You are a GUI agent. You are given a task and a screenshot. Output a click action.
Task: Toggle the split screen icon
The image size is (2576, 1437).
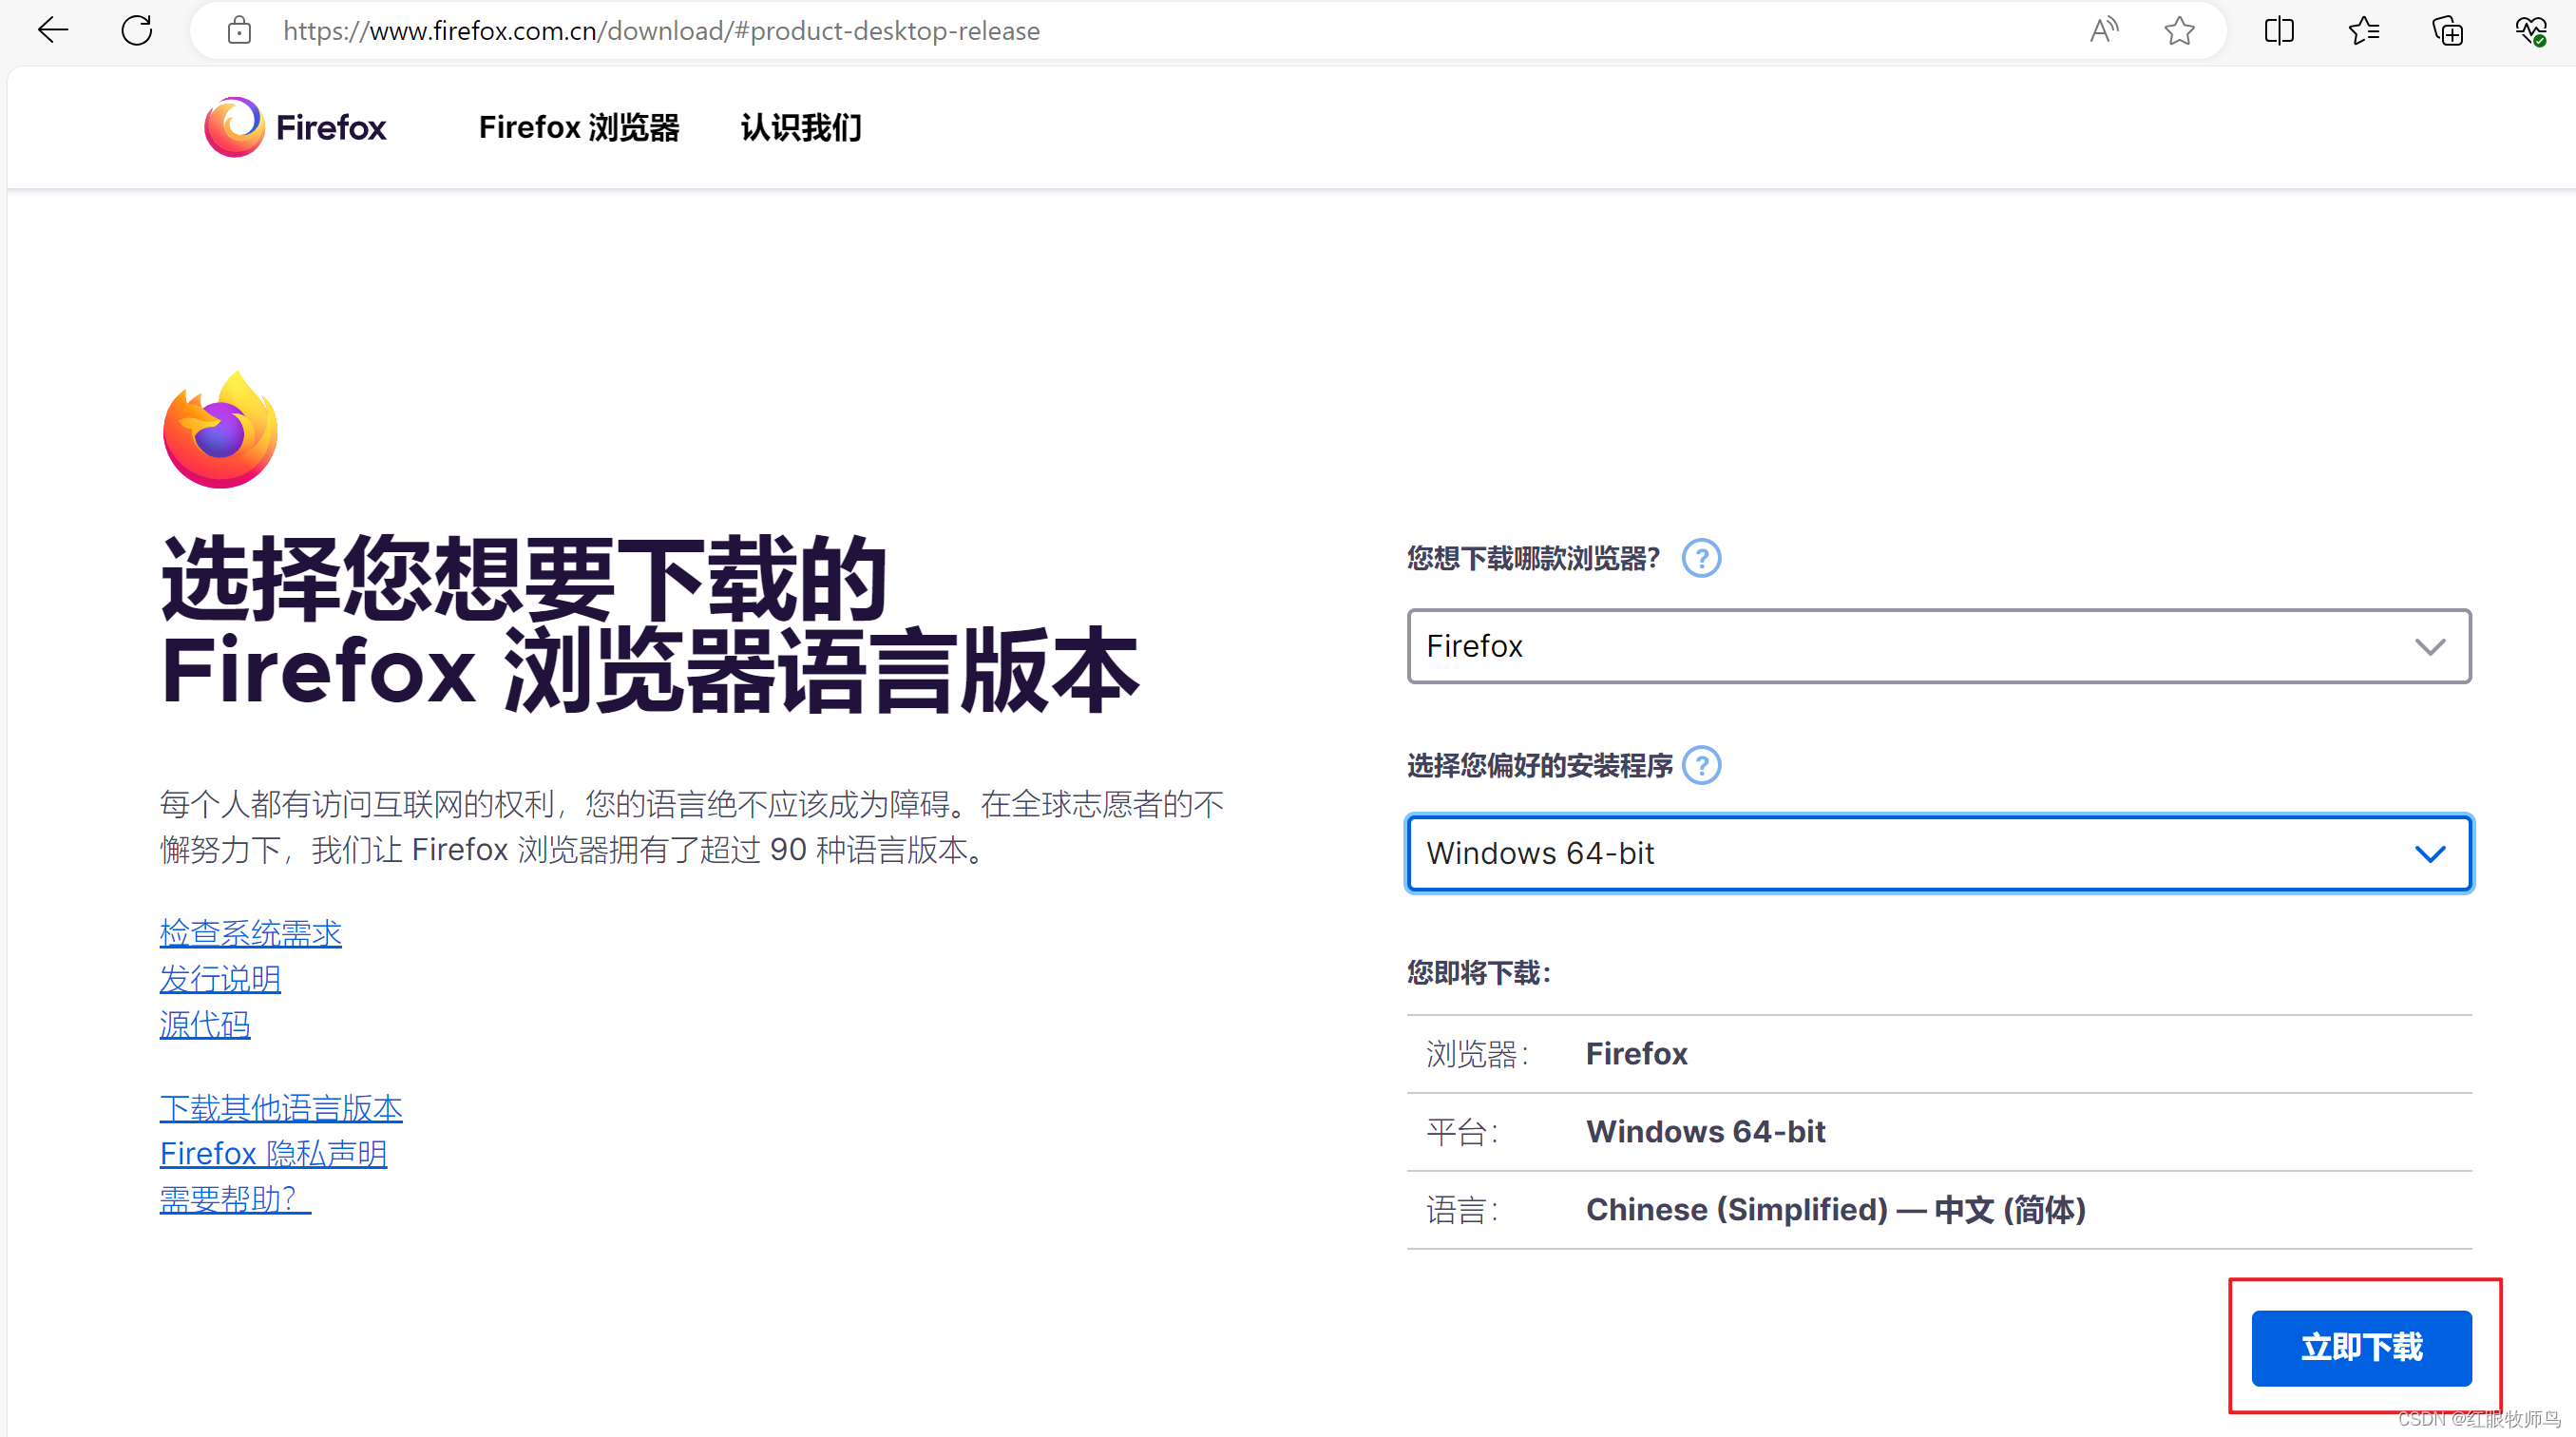pyautogui.click(x=2279, y=30)
